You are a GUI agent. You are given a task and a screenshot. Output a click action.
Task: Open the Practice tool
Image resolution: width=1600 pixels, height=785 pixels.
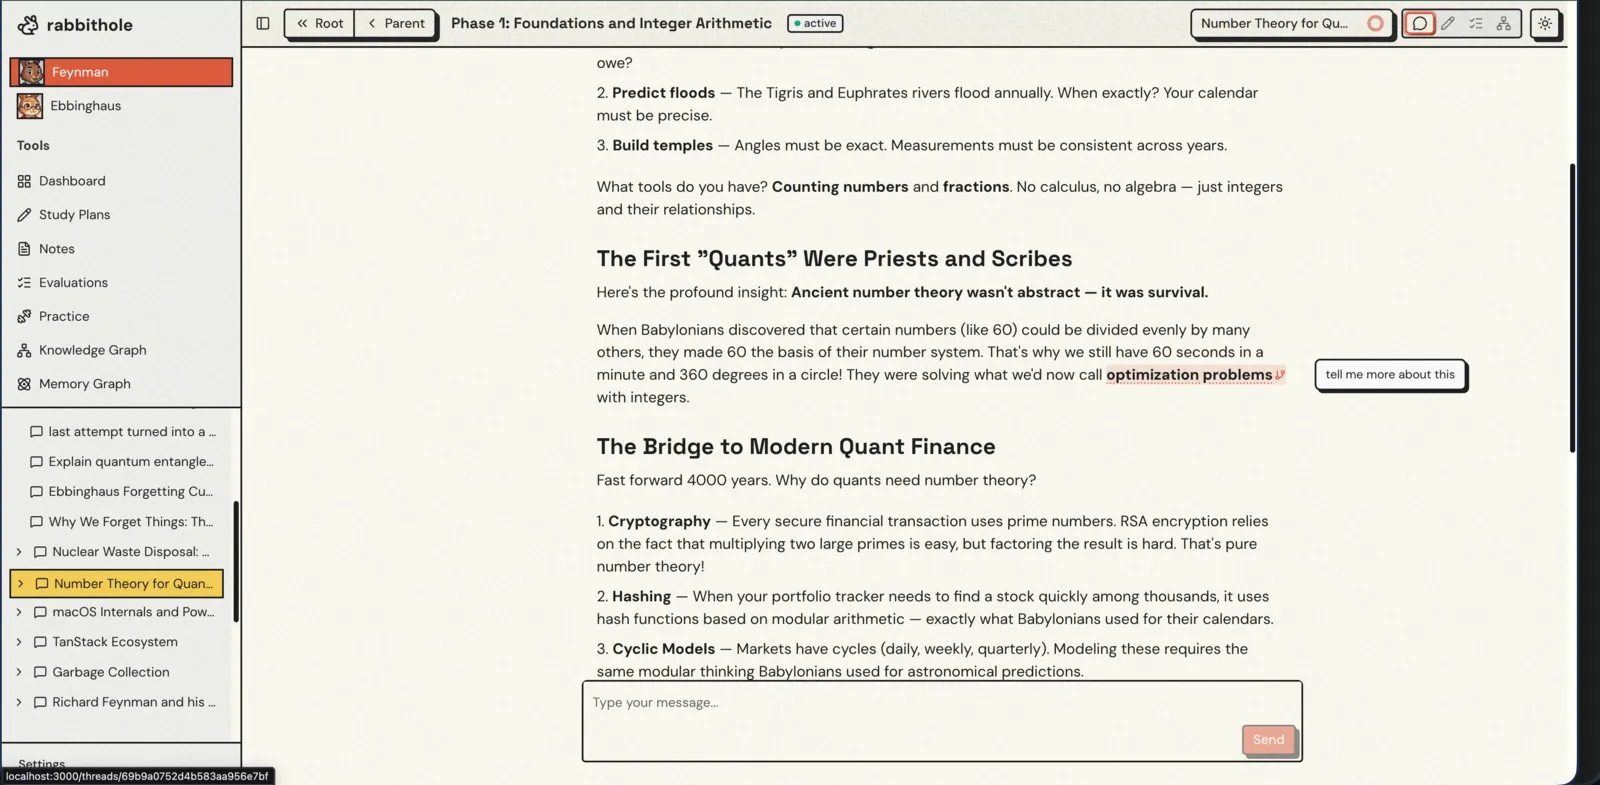(64, 316)
